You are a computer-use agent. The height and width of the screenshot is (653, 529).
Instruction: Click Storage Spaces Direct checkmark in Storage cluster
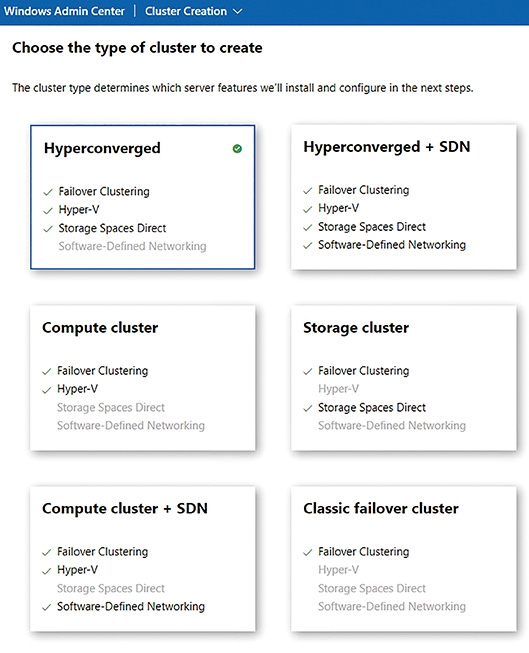click(307, 408)
